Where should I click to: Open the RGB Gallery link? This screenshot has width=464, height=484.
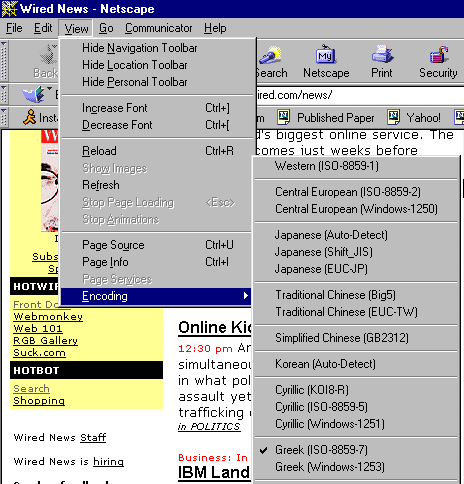pyautogui.click(x=45, y=341)
